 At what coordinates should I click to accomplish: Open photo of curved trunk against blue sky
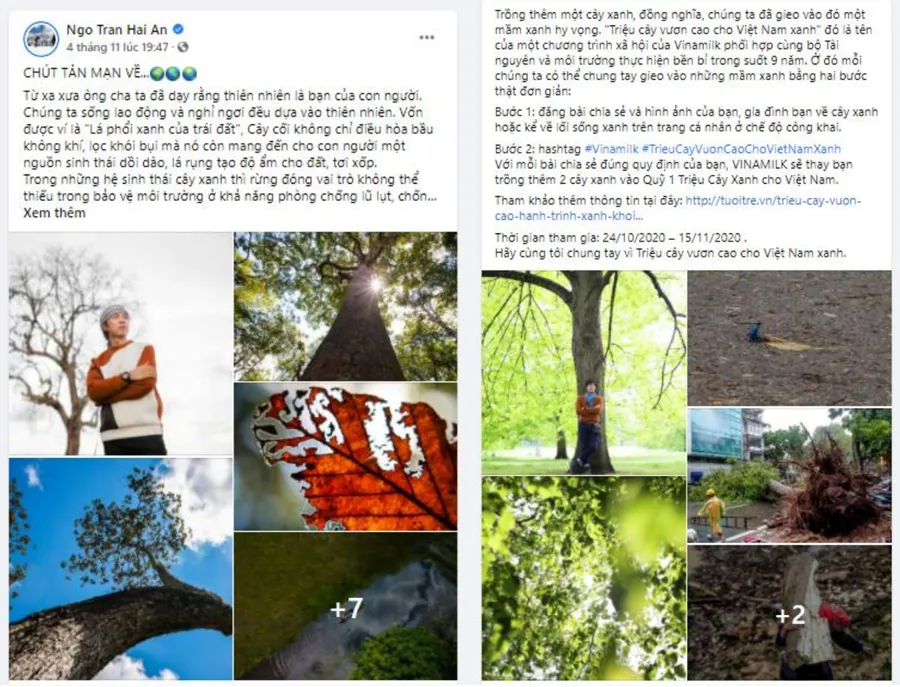click(x=121, y=569)
